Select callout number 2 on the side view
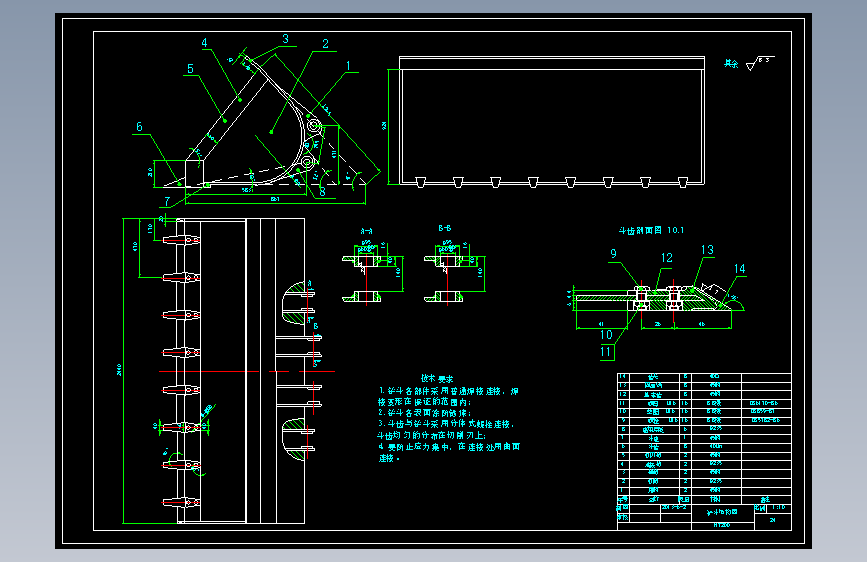This screenshot has width=867, height=562. point(325,44)
